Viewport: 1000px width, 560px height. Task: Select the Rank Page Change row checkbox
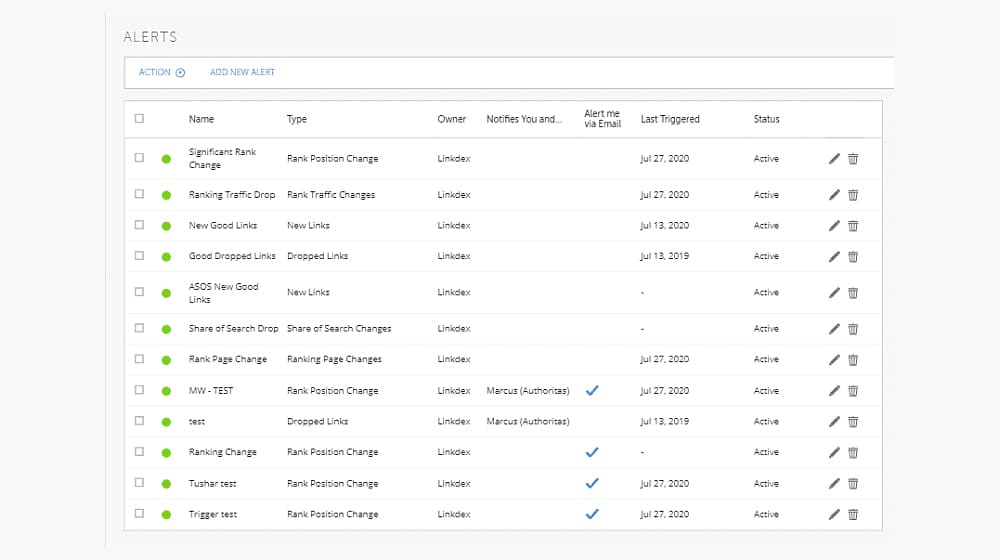pyautogui.click(x=139, y=359)
